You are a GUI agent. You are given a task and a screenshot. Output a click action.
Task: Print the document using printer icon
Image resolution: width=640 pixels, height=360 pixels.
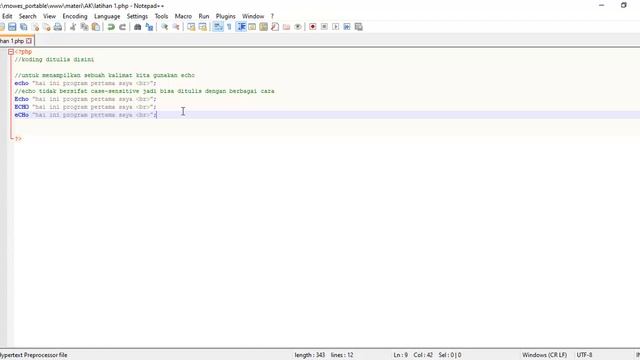tap(58, 27)
